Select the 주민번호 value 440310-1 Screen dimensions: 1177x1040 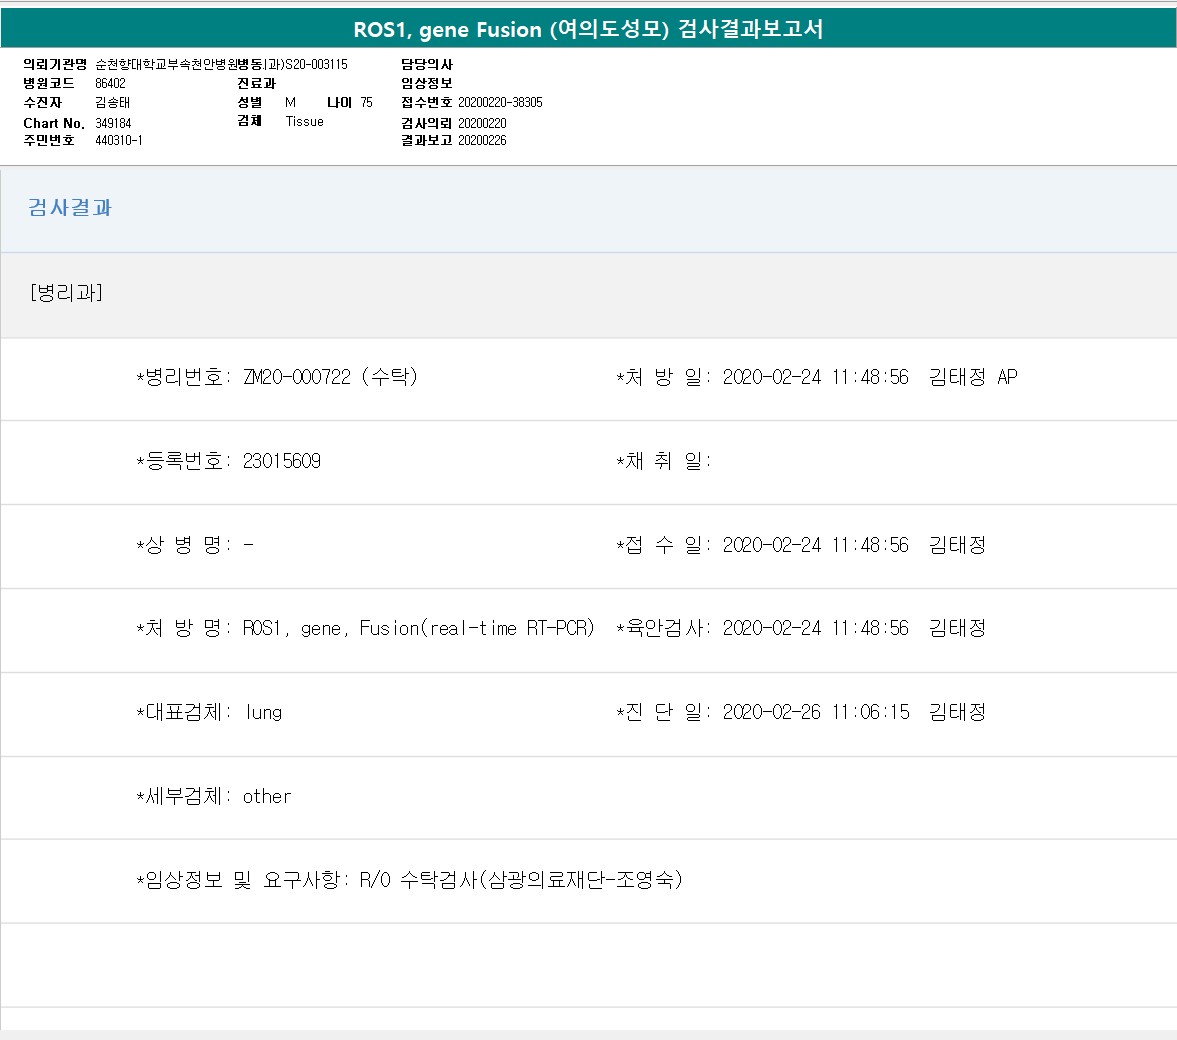(x=119, y=140)
